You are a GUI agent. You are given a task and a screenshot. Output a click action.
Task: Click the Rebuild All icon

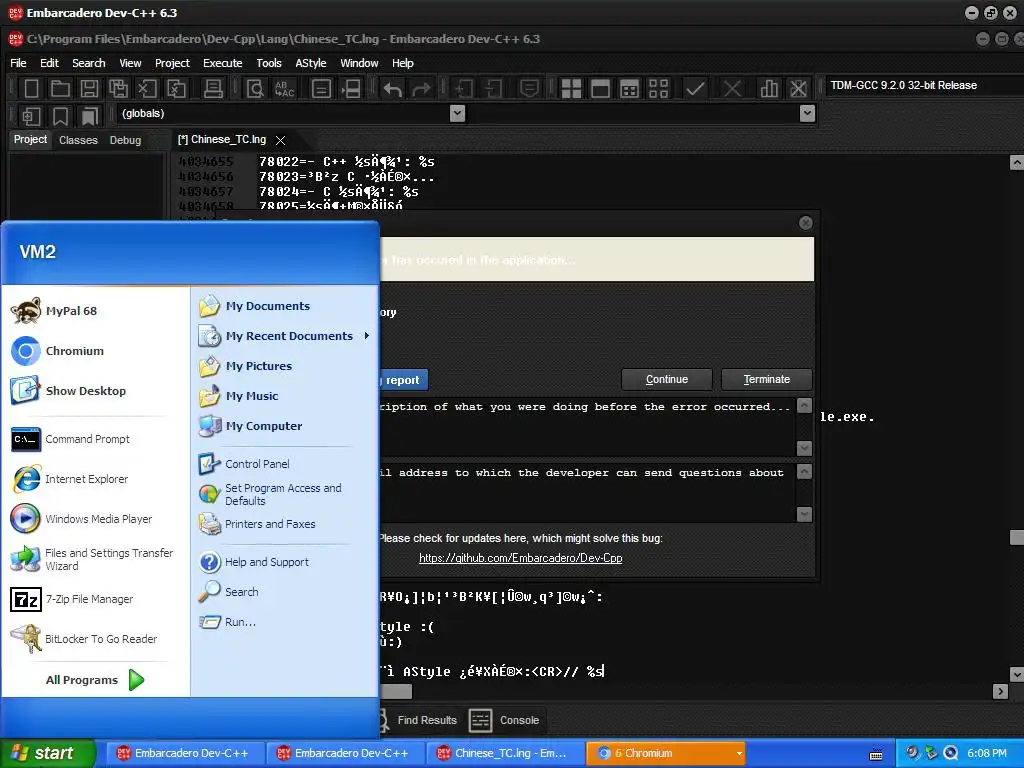658,88
